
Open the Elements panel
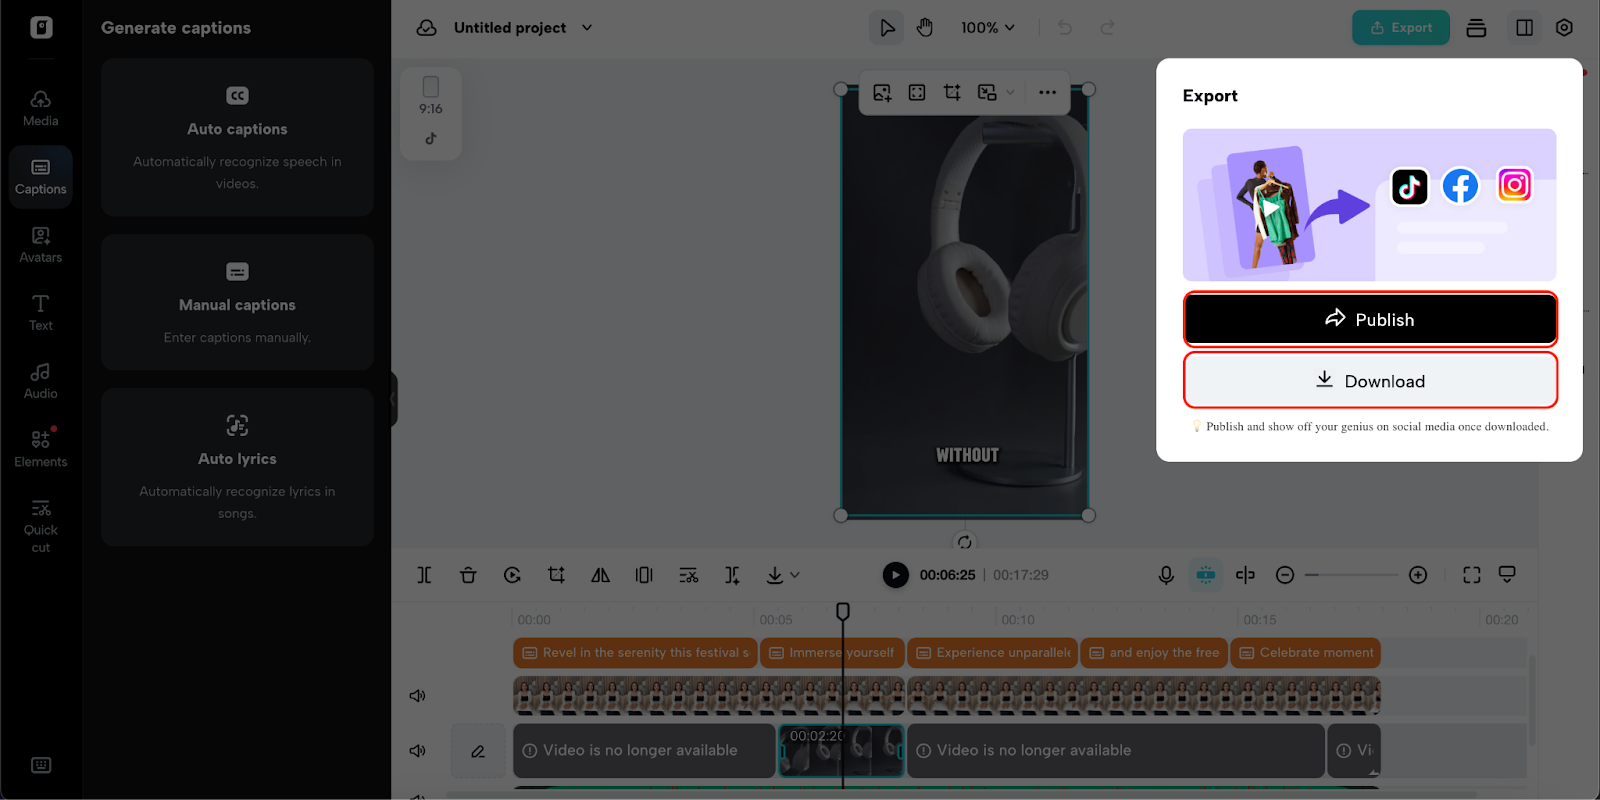pyautogui.click(x=40, y=449)
